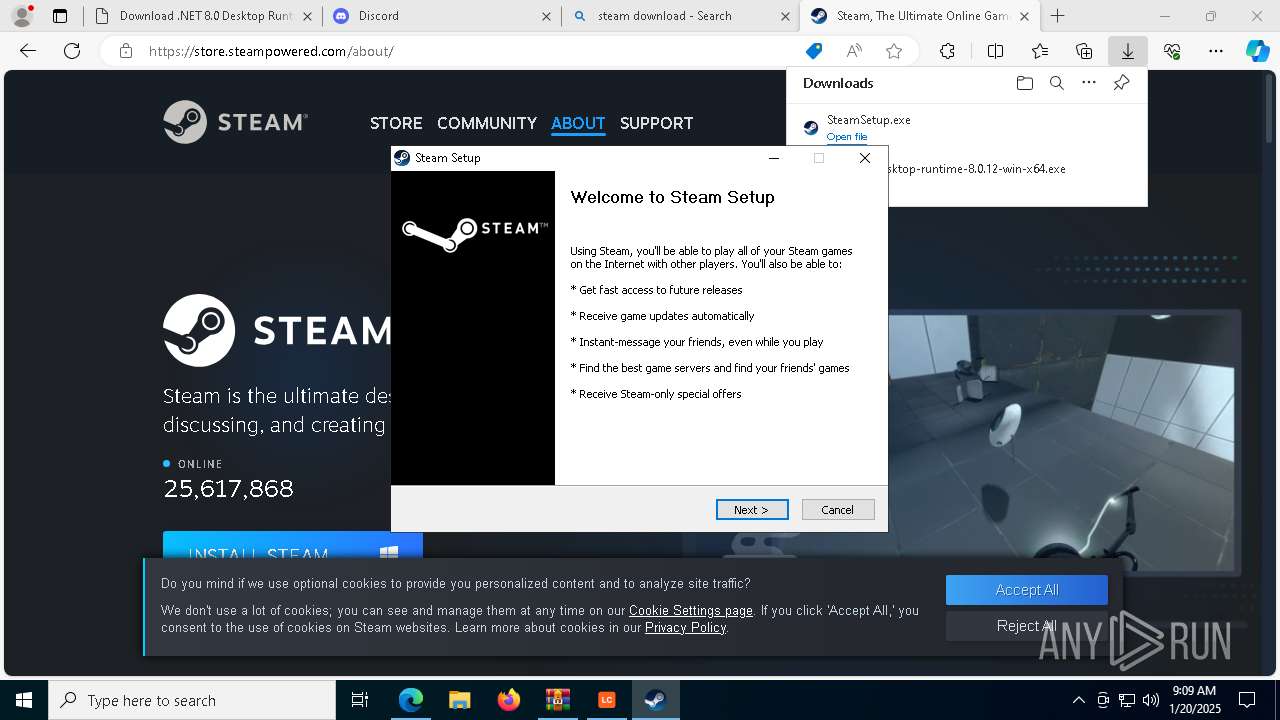Open Steam Setup taskbar icon
Screen dimensions: 1280x720
point(655,700)
